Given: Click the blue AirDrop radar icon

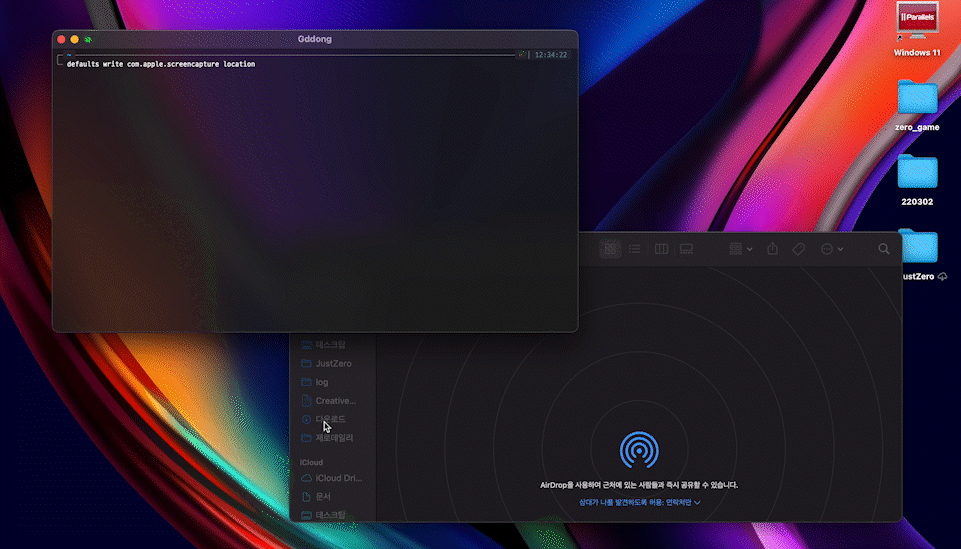Looking at the screenshot, I should coord(639,450).
